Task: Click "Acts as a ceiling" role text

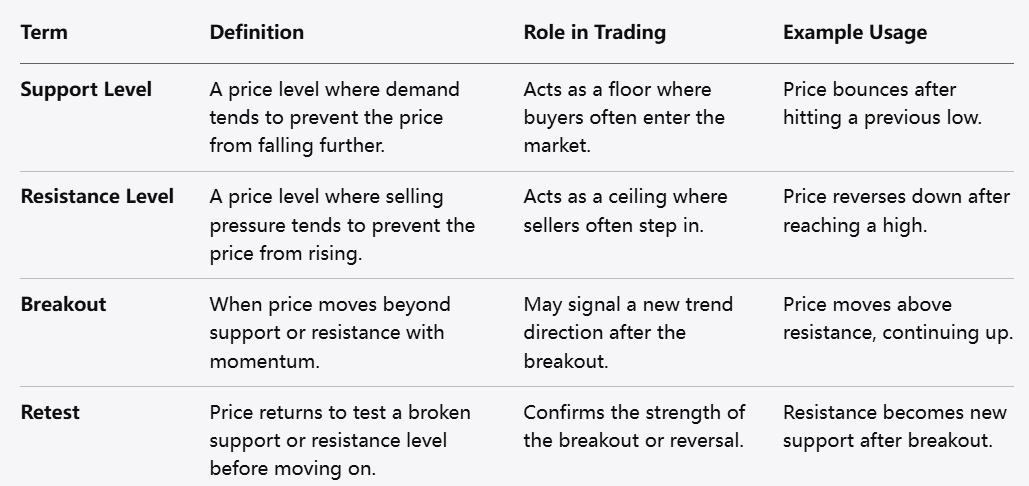Action: pos(625,210)
